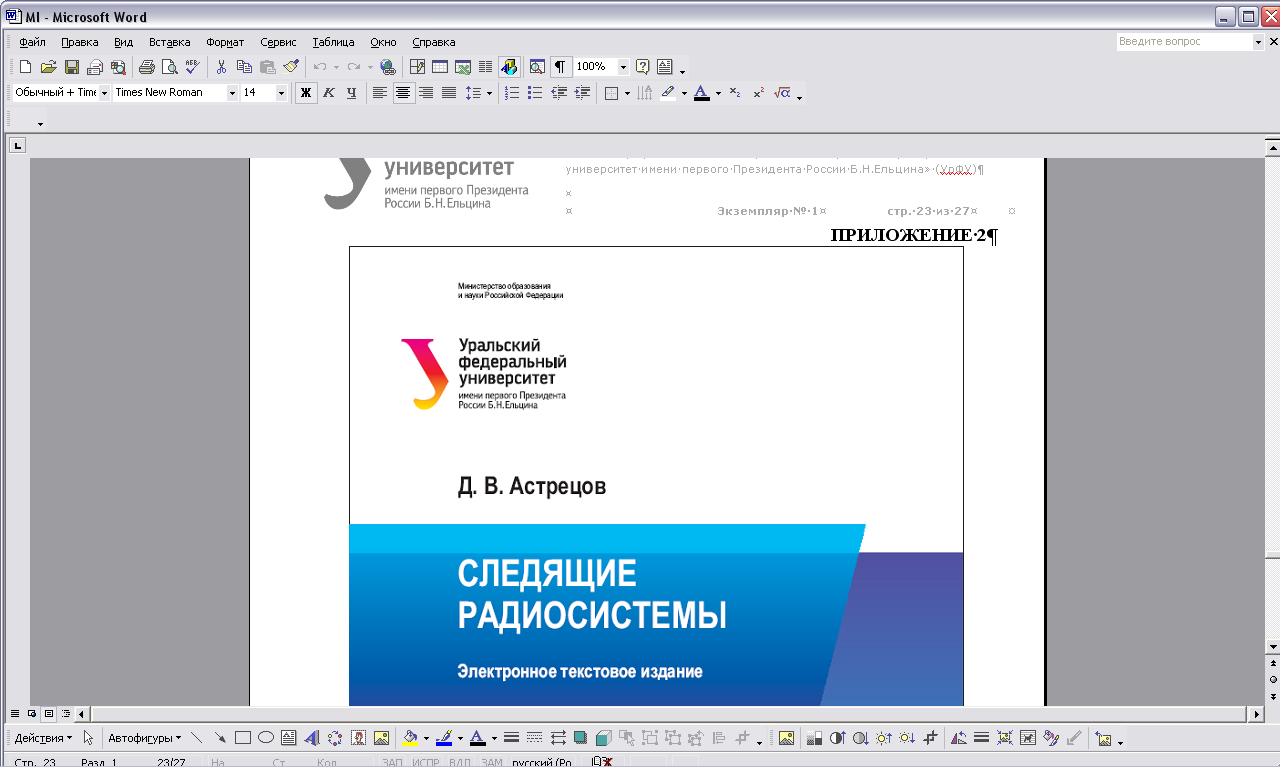
Task: Expand the 'Введите вопрос' help box dropdown
Action: pyautogui.click(x=1258, y=42)
